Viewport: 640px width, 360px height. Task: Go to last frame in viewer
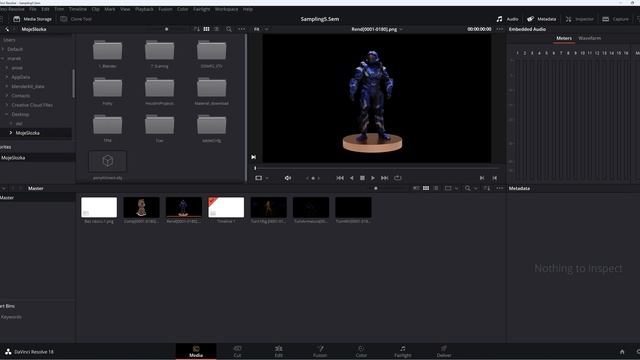384,178
